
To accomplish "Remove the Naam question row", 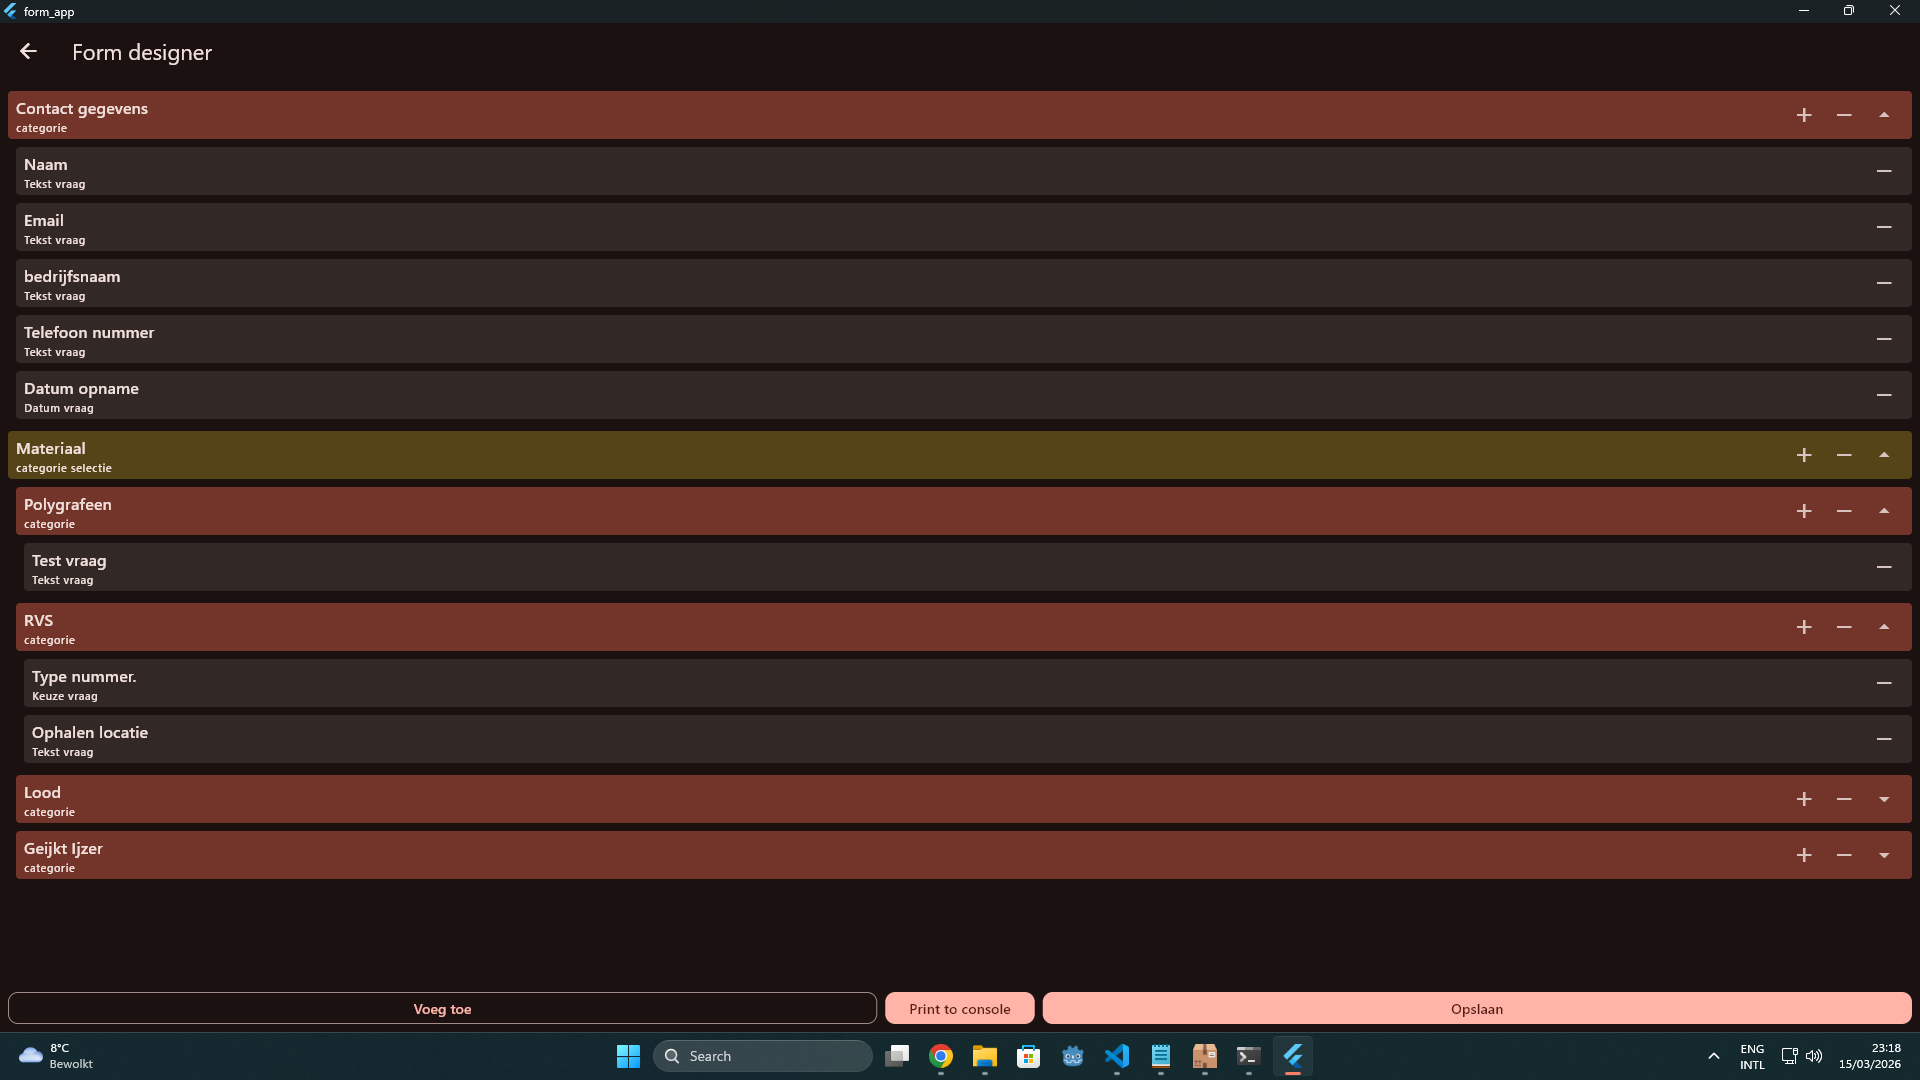I will (1884, 171).
